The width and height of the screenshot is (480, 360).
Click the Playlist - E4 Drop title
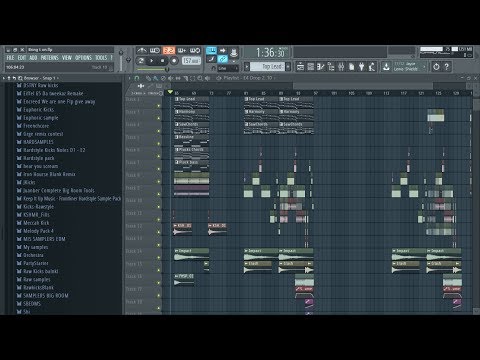248,78
